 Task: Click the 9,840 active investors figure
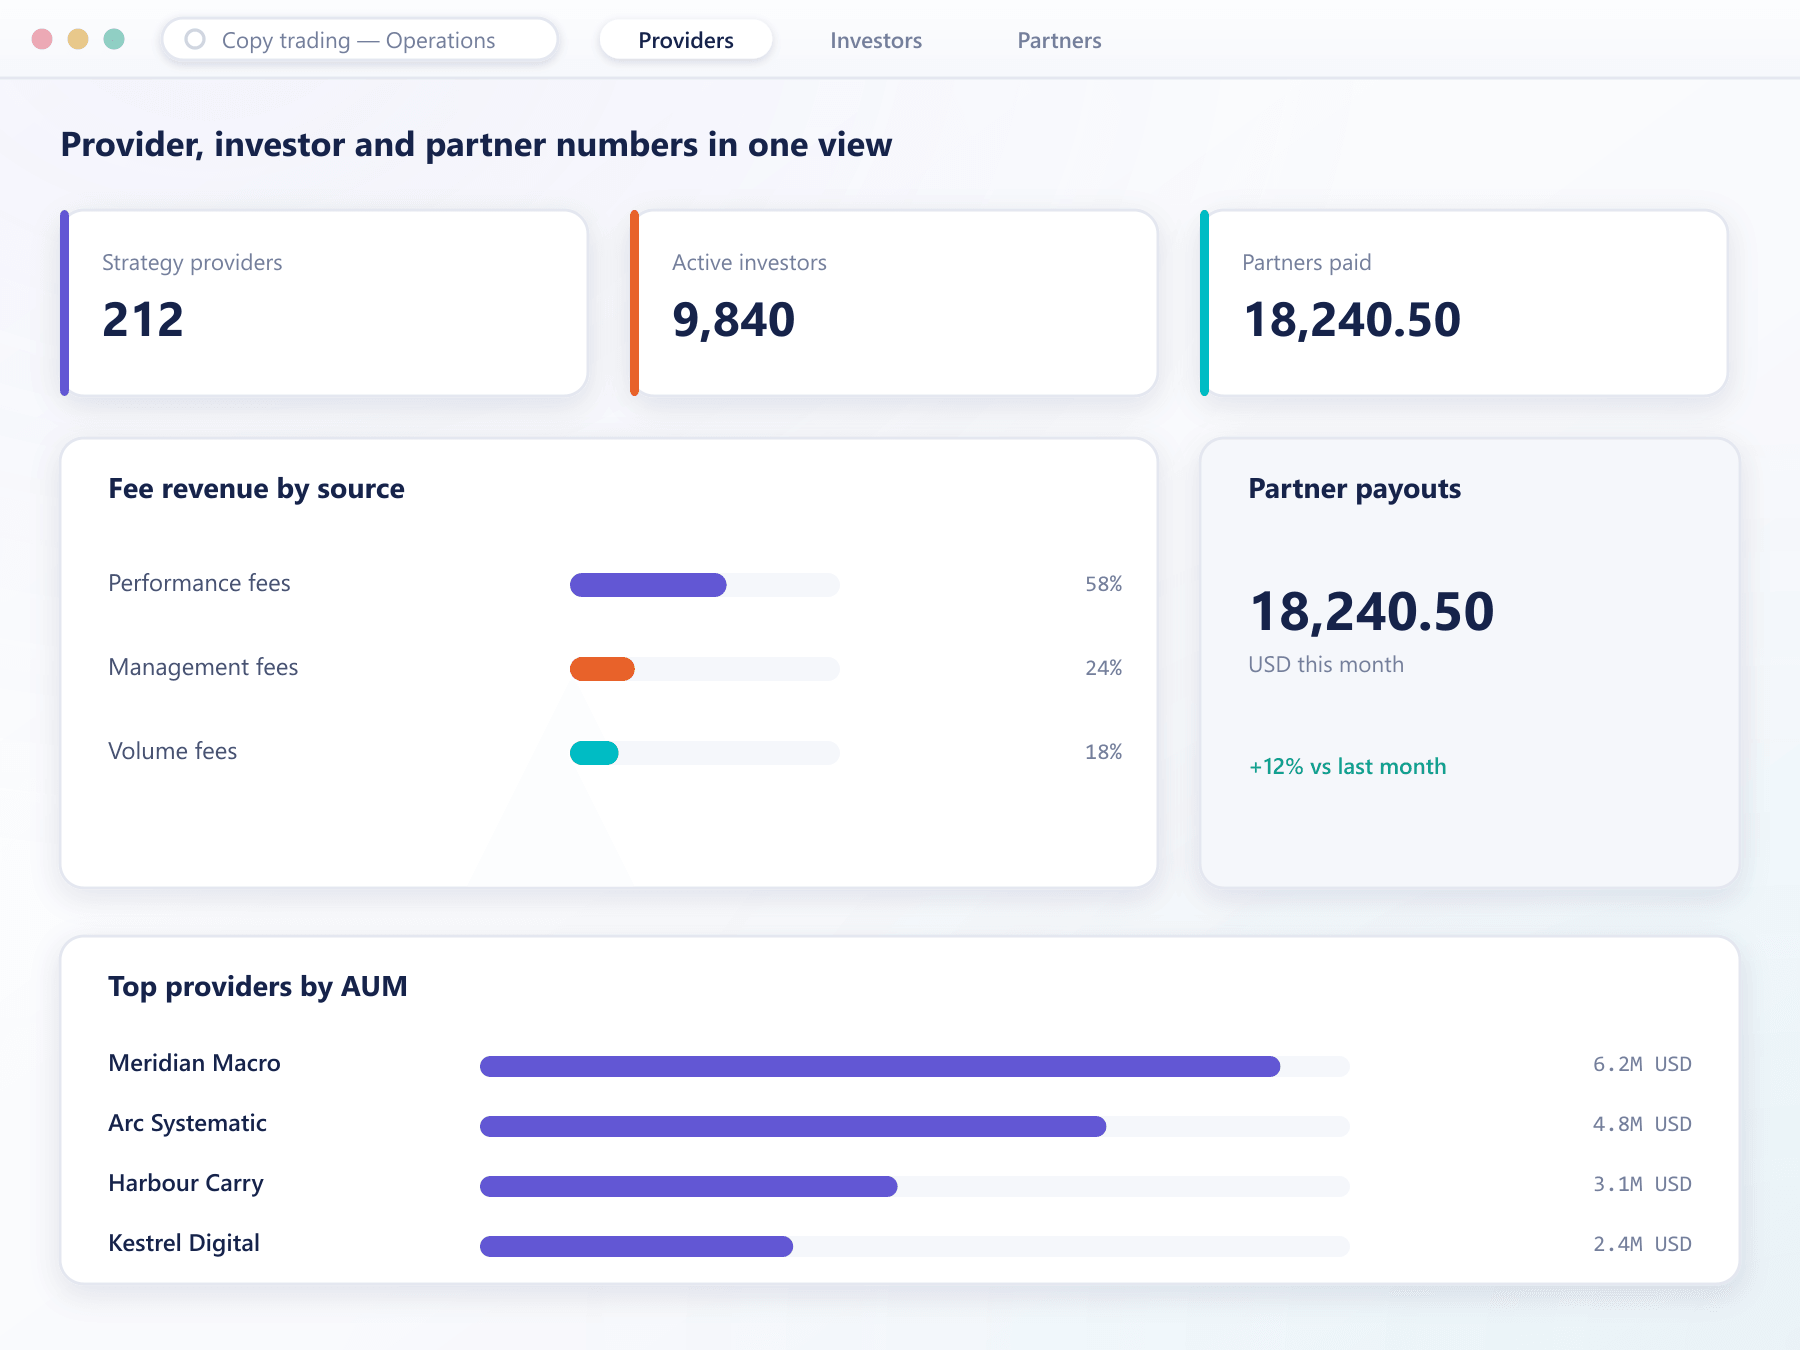pyautogui.click(x=733, y=320)
